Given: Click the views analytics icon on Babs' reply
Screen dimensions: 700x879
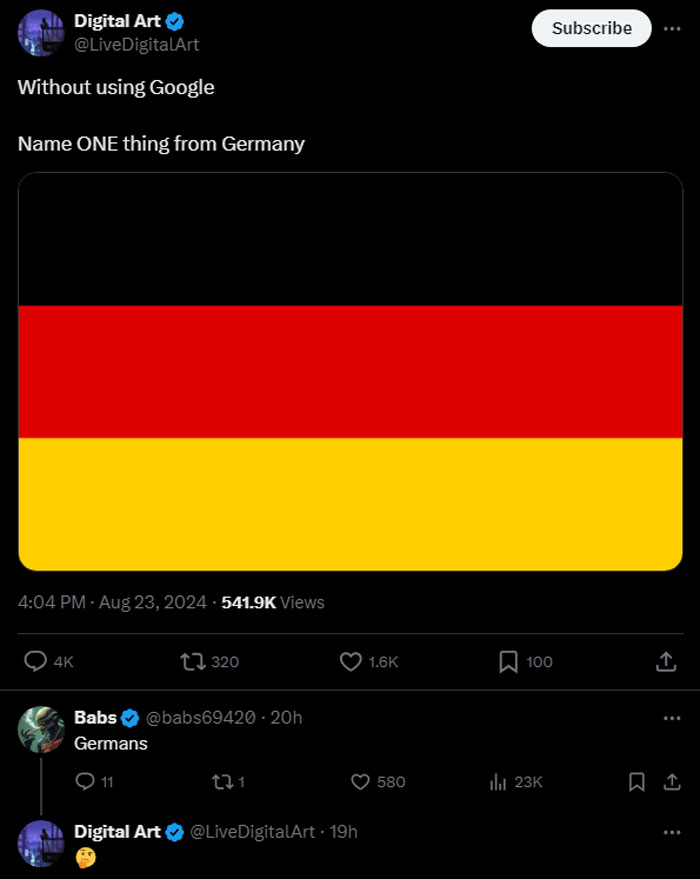Looking at the screenshot, I should [x=497, y=782].
